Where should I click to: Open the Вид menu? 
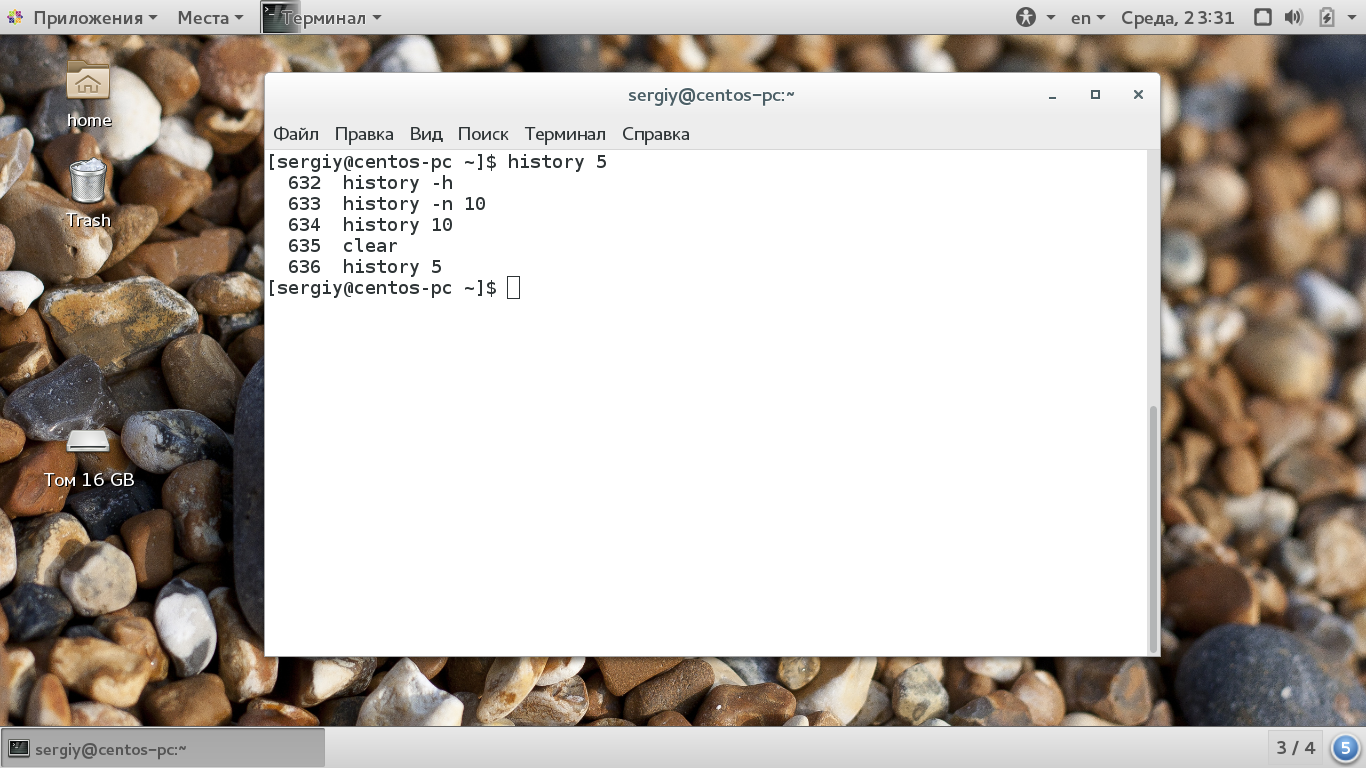tap(426, 134)
